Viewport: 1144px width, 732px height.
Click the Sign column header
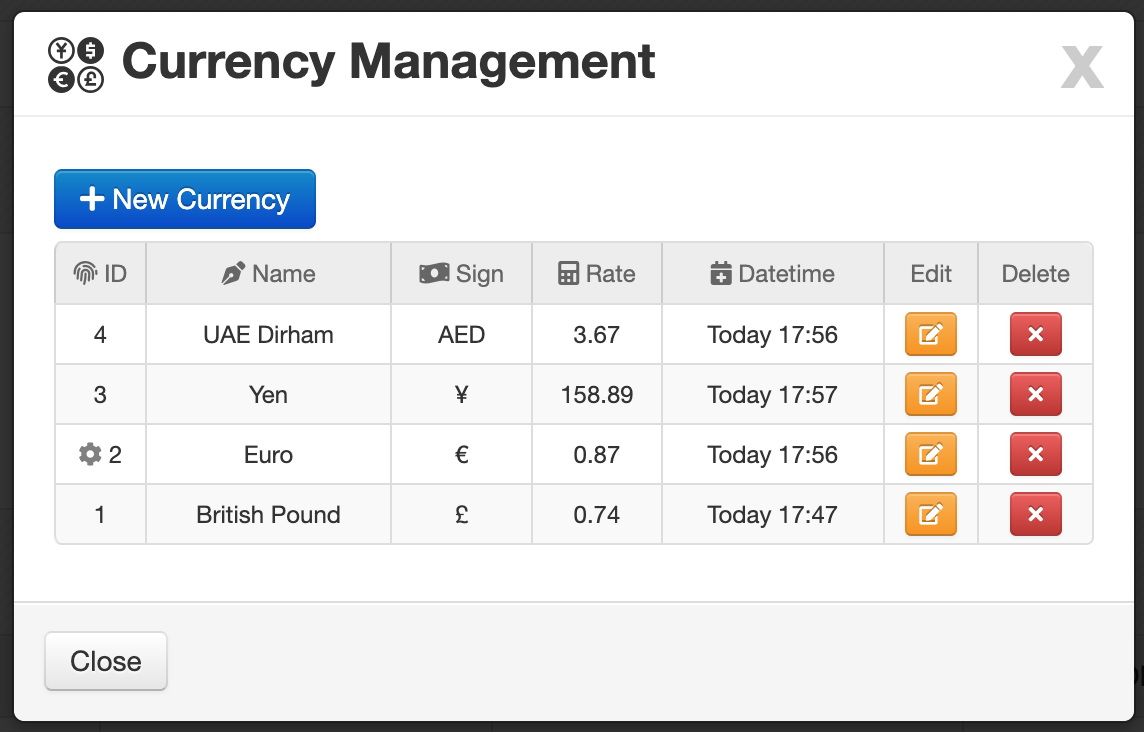(x=461, y=274)
